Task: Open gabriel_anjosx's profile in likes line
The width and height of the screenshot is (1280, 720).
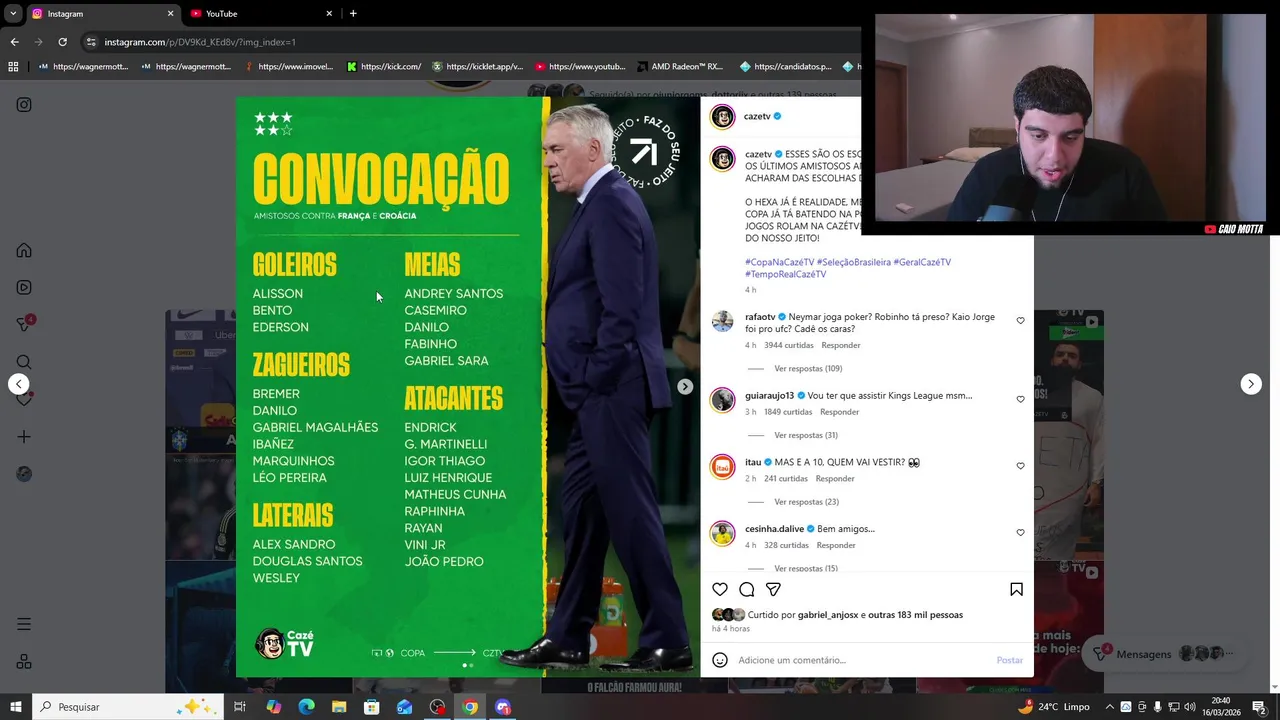Action: [828, 615]
